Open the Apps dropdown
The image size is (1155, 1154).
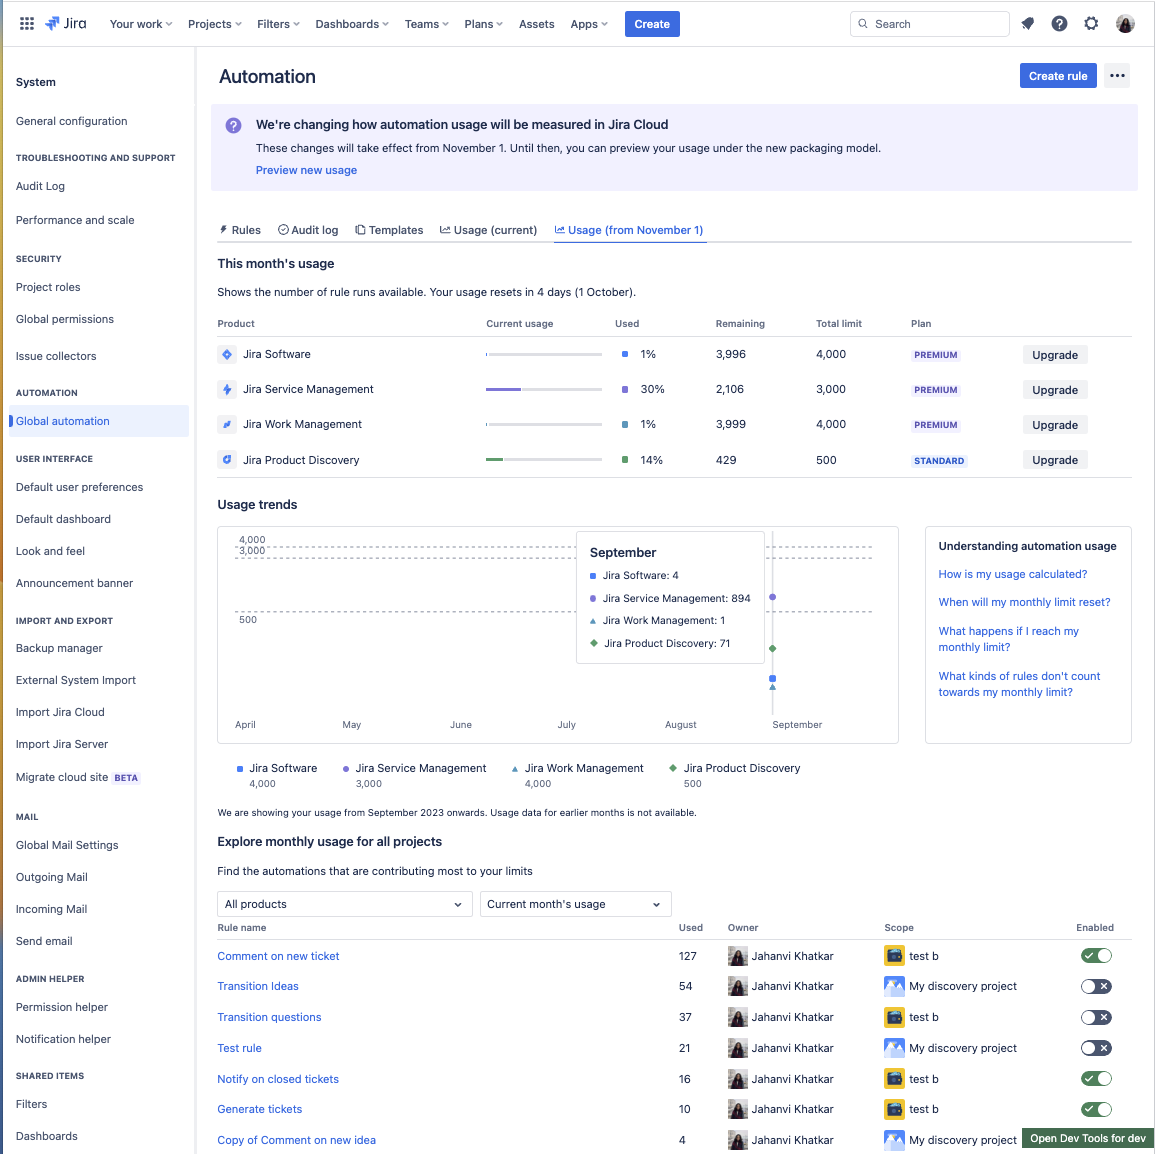pyautogui.click(x=589, y=24)
